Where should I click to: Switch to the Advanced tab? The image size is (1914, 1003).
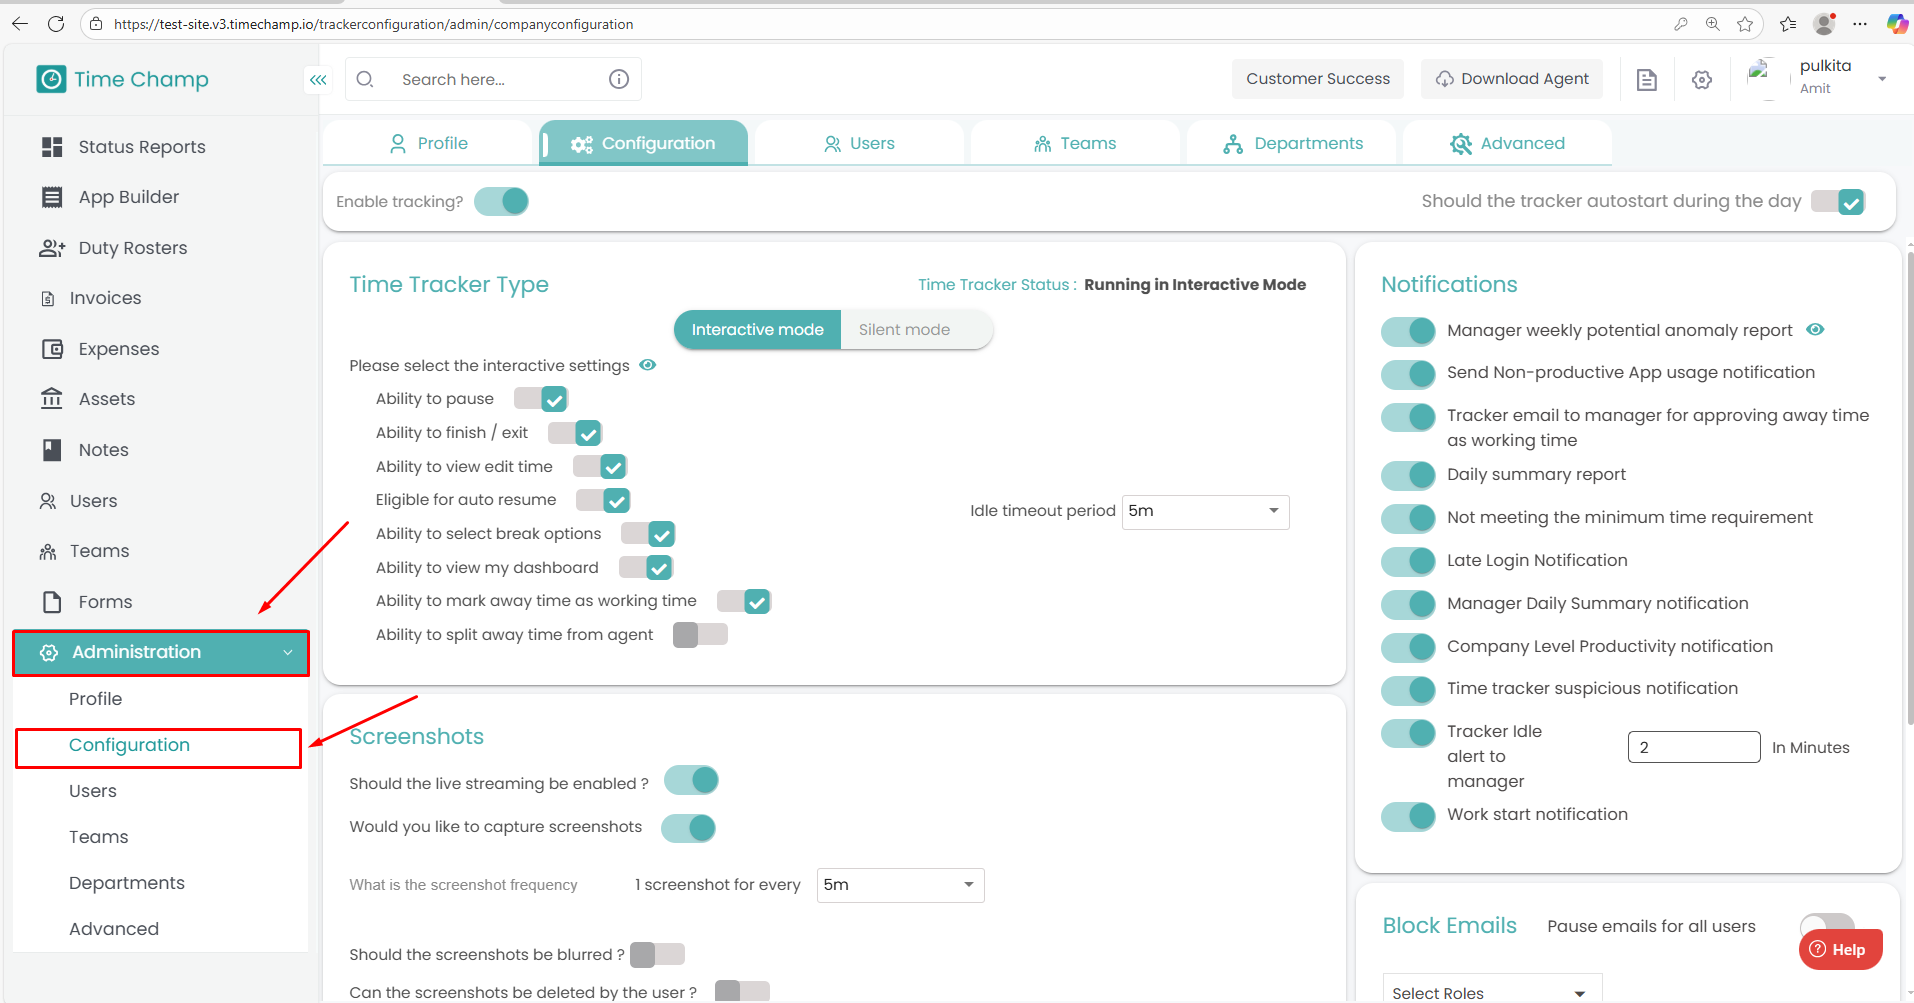1507,143
